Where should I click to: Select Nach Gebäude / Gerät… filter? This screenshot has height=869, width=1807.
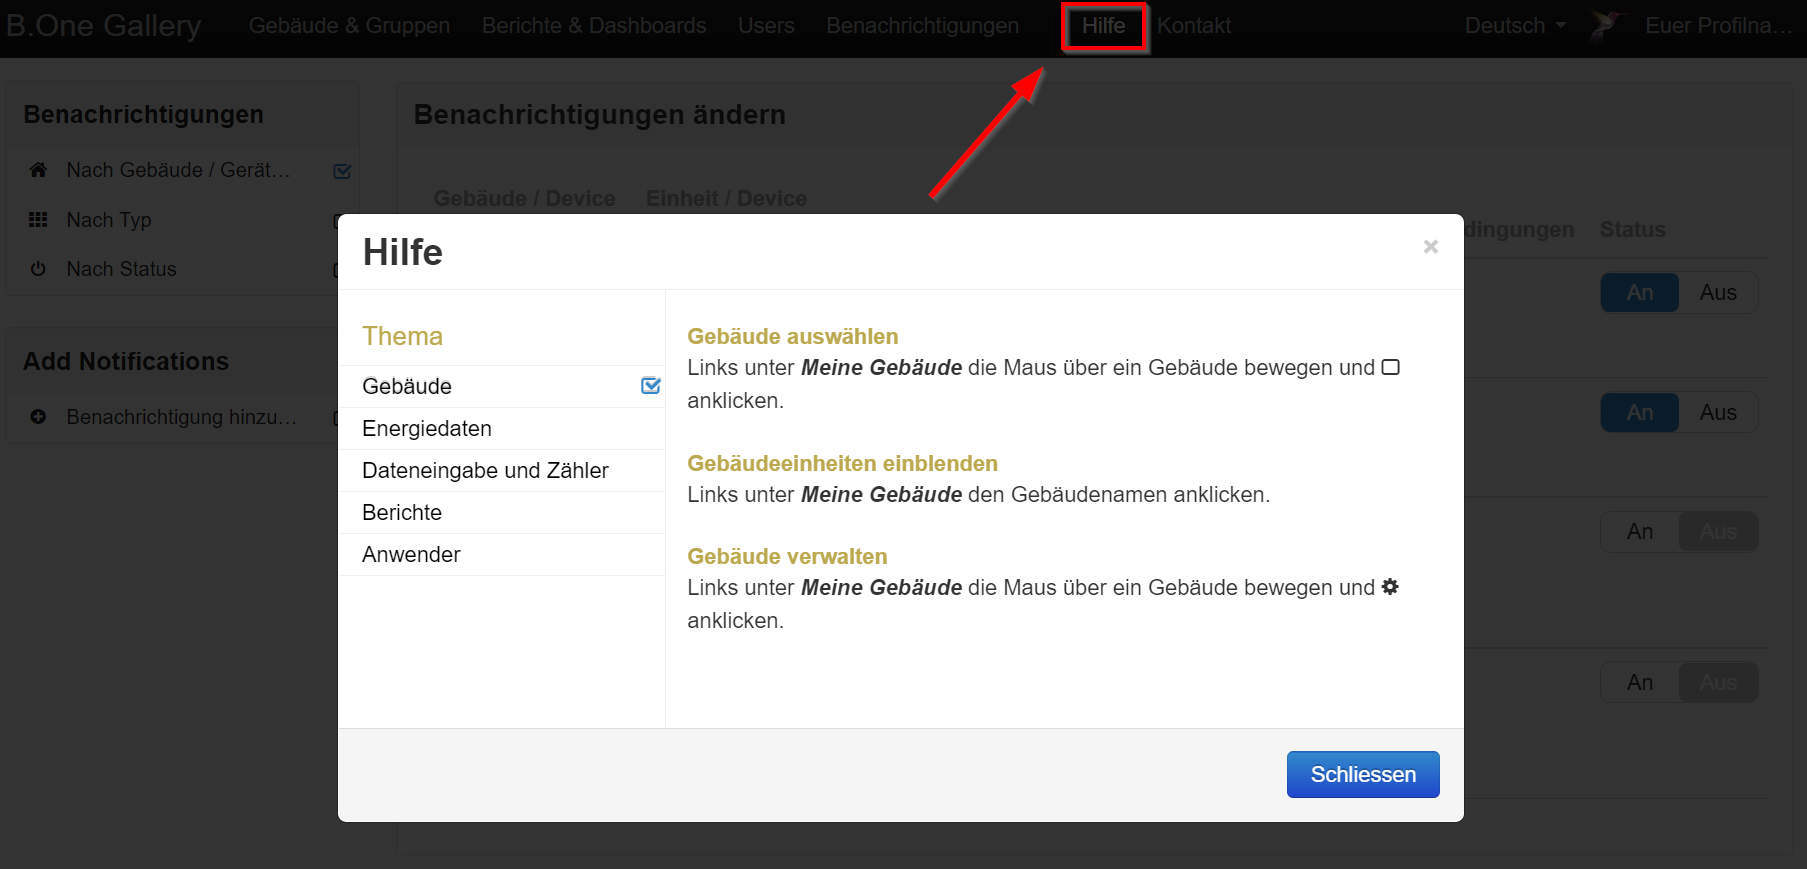click(178, 170)
